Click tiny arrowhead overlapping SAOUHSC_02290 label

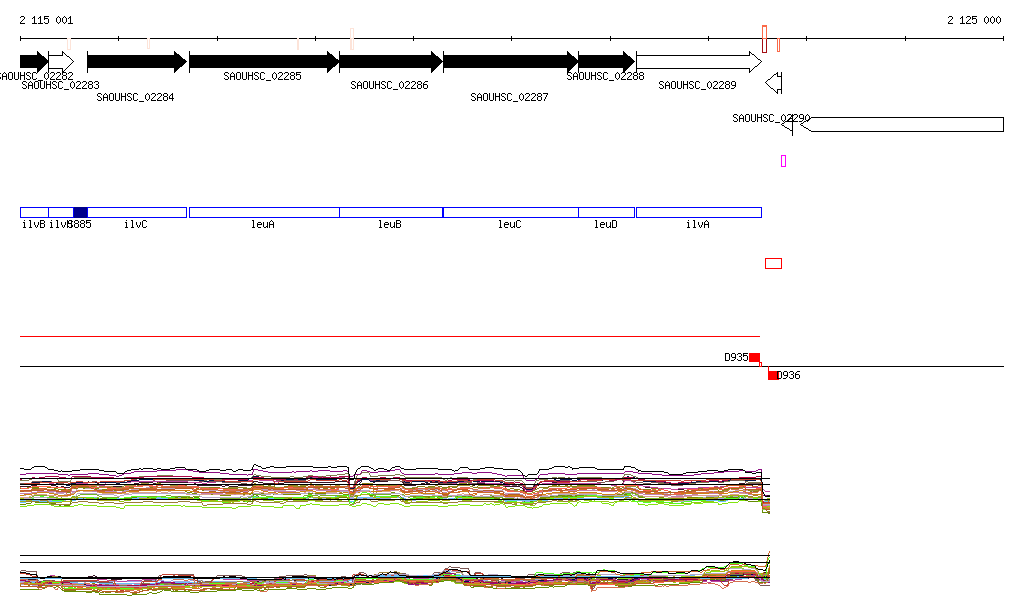coord(788,124)
